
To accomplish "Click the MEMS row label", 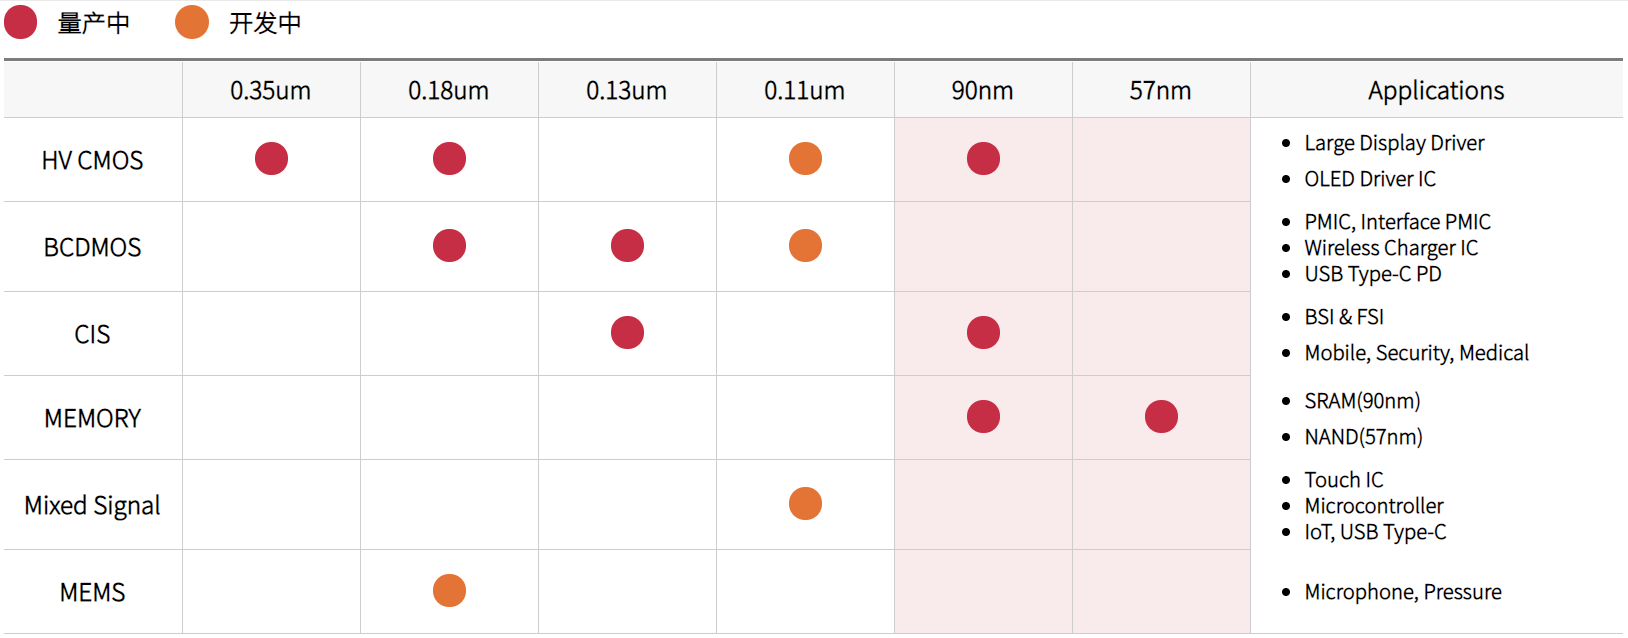I will pos(92,593).
